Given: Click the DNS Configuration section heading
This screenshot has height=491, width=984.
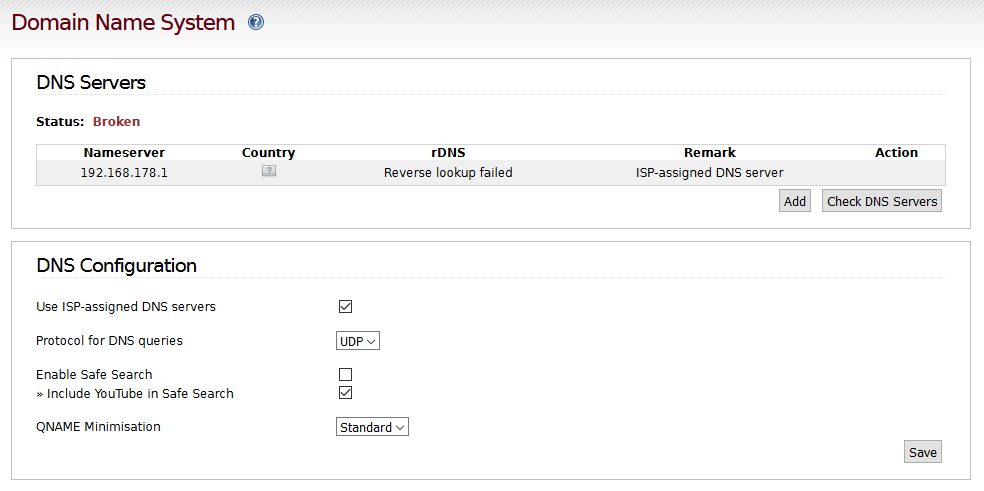Looking at the screenshot, I should point(117,266).
